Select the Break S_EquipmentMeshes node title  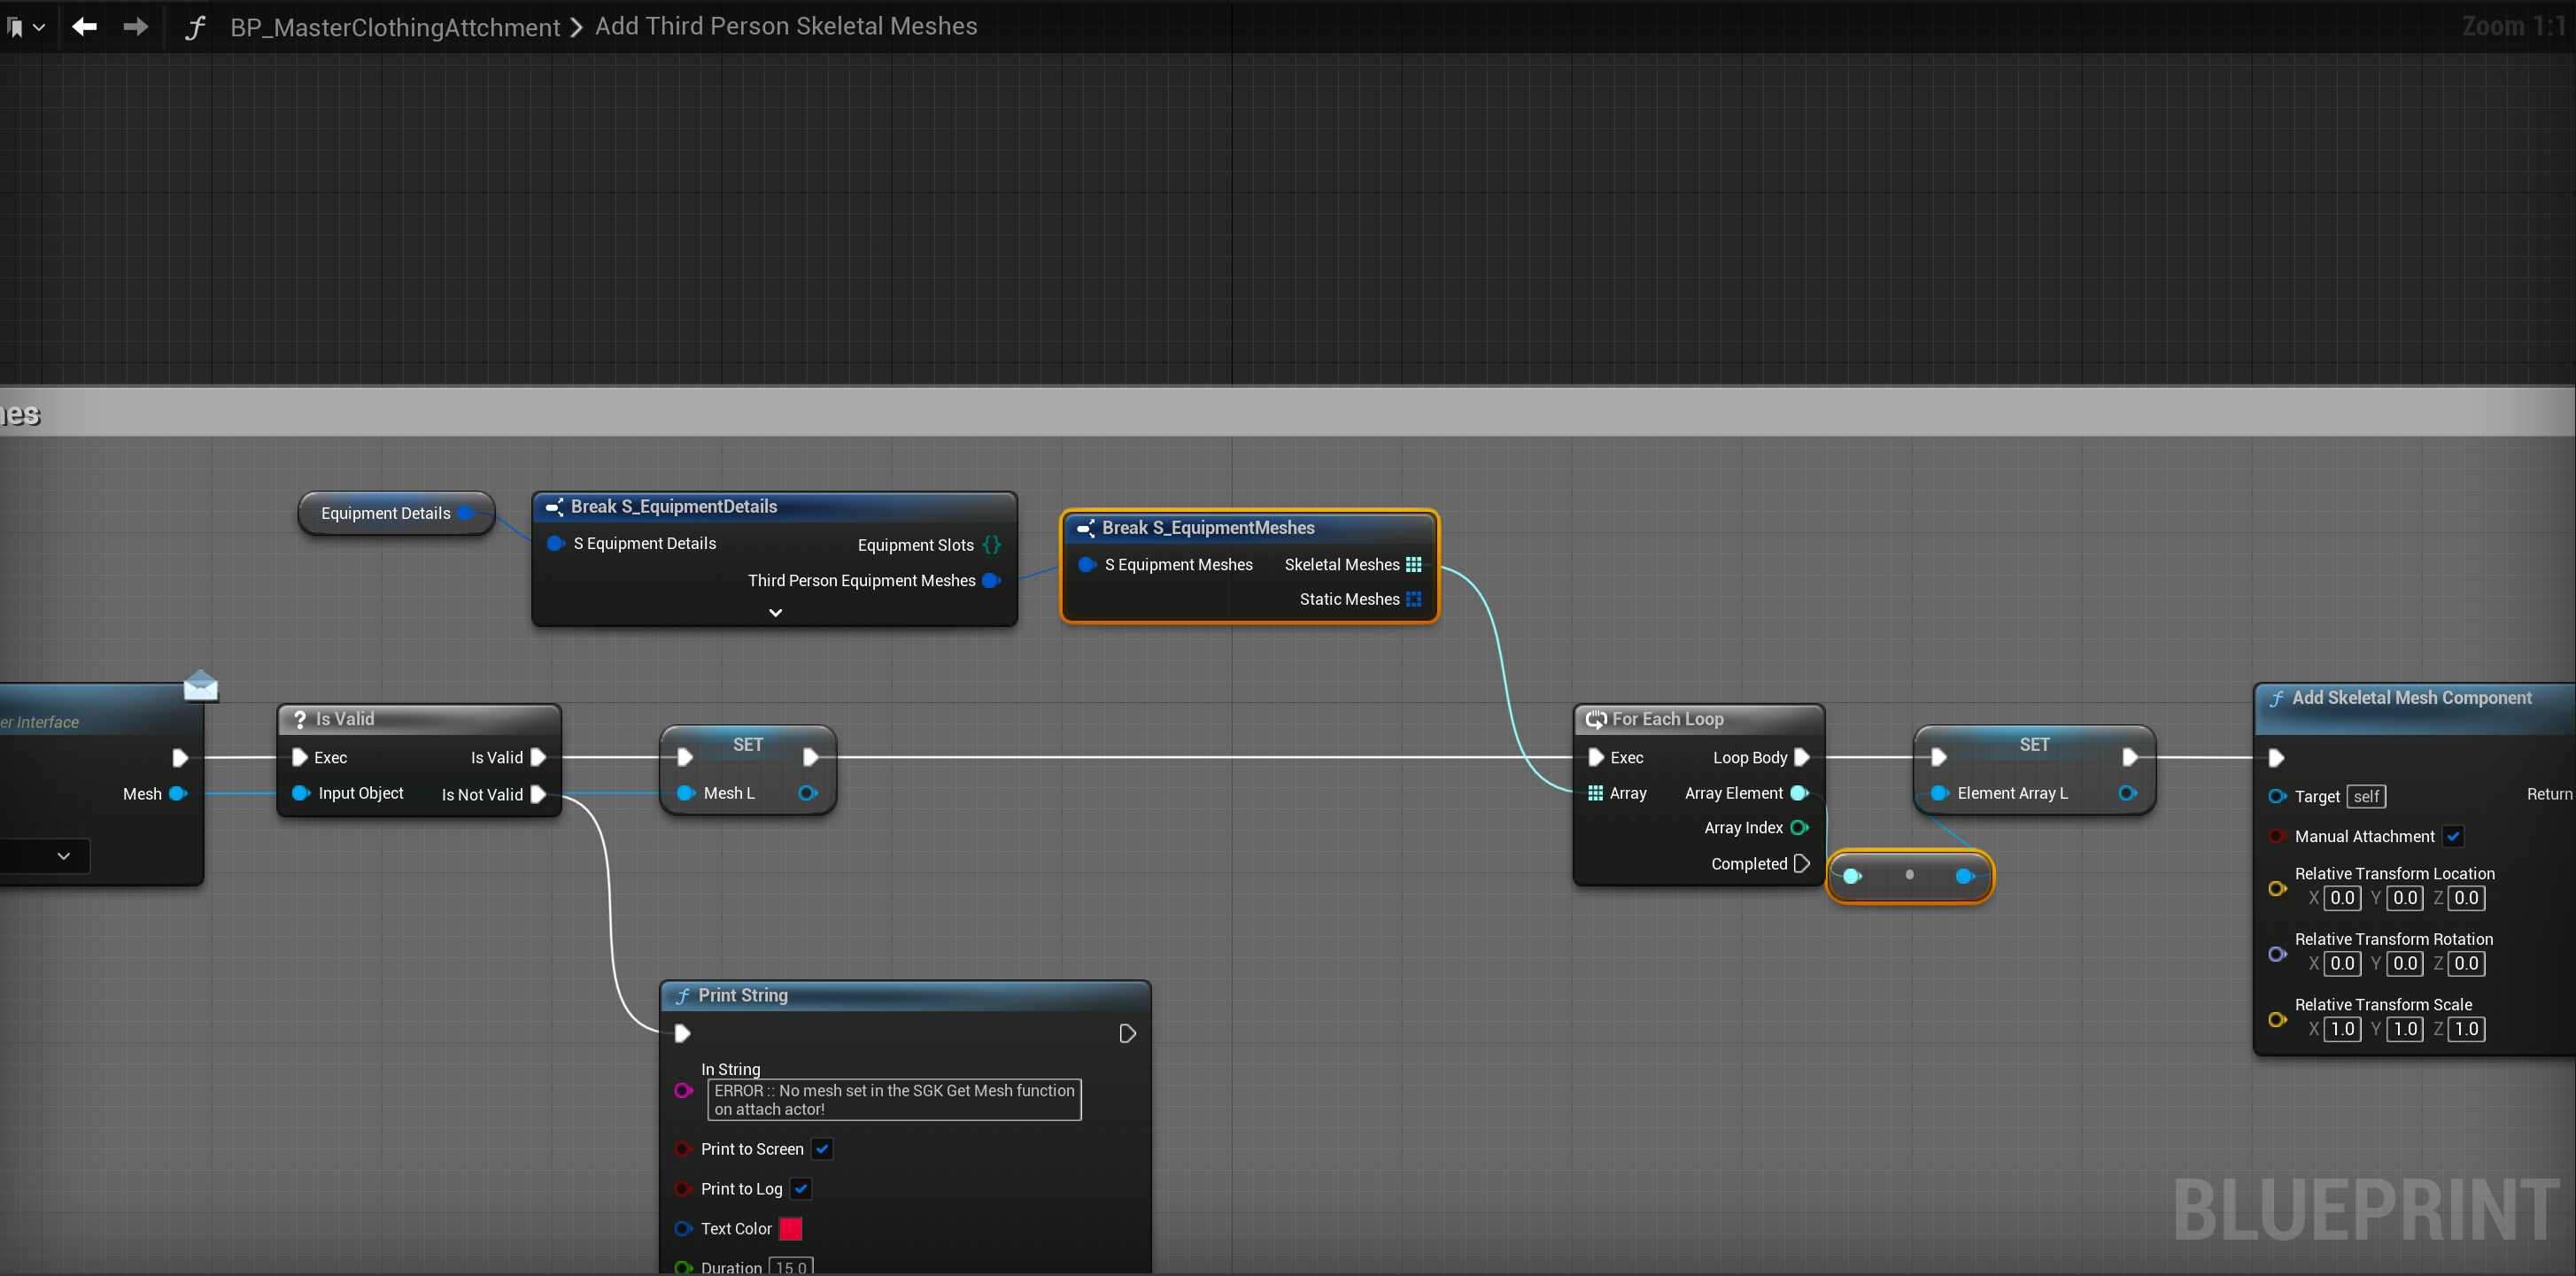(1207, 528)
